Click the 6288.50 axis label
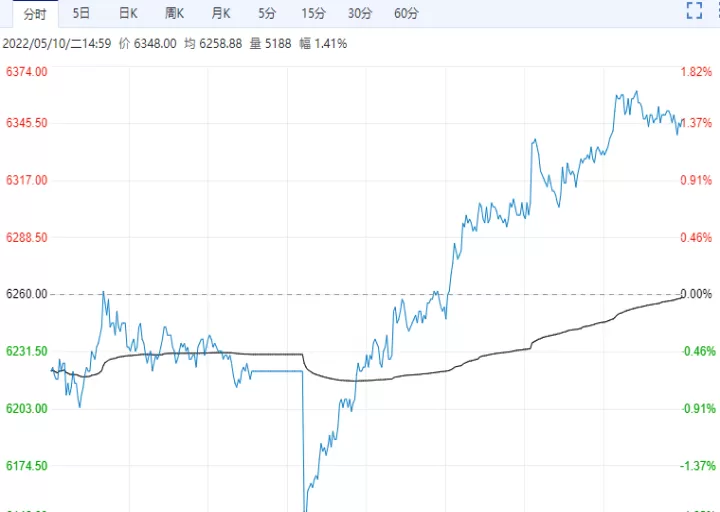The height and width of the screenshot is (512, 720). (x=27, y=237)
